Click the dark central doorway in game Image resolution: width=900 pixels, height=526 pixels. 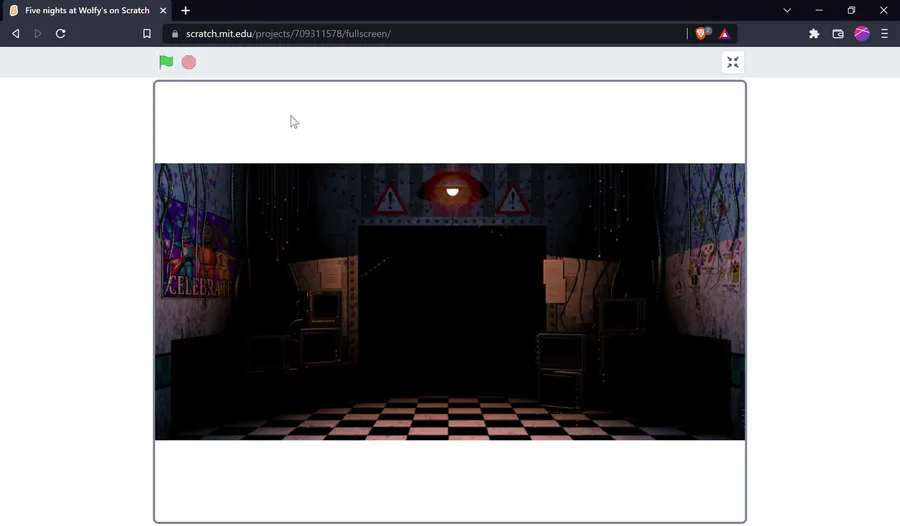click(452, 310)
